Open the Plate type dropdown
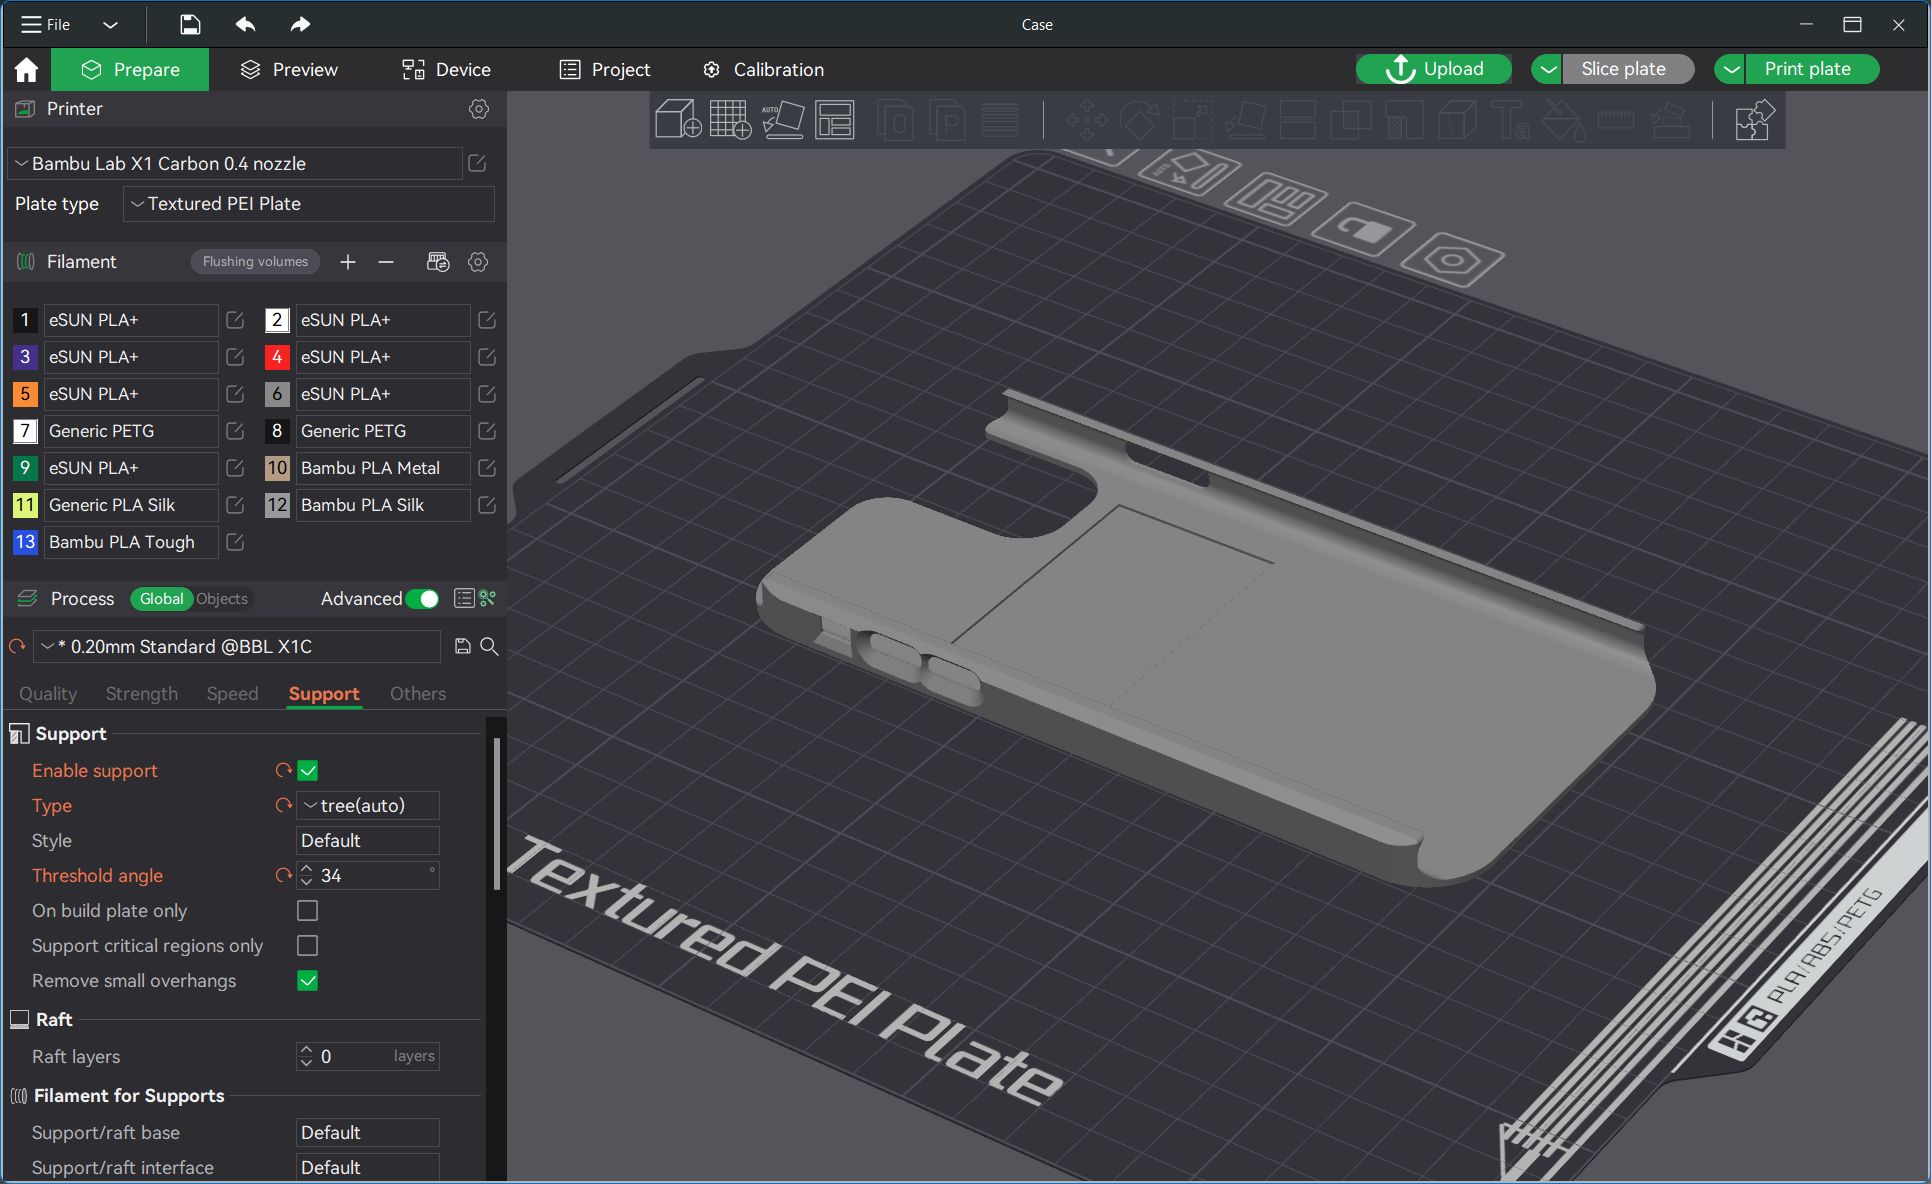The height and width of the screenshot is (1184, 1931). point(309,204)
